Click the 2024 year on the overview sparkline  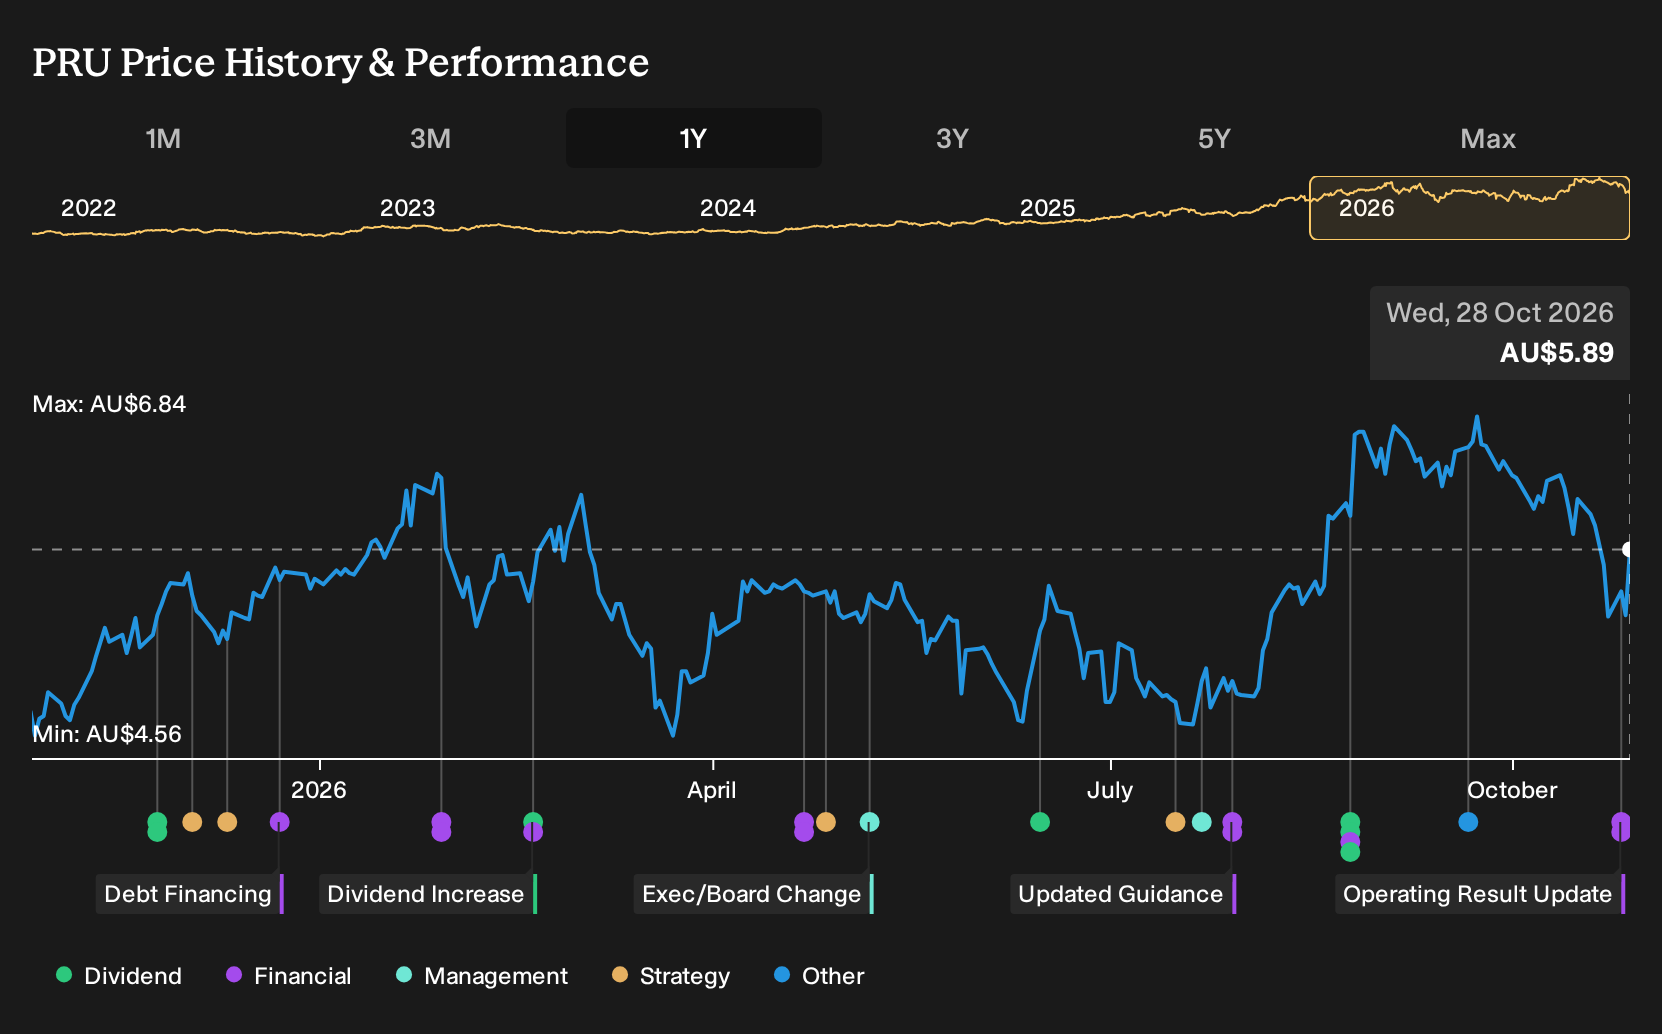(727, 208)
